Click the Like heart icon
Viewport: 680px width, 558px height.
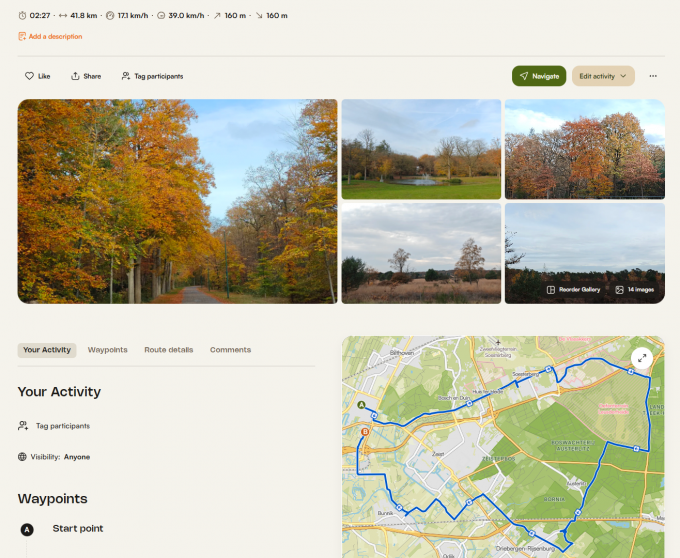point(29,76)
